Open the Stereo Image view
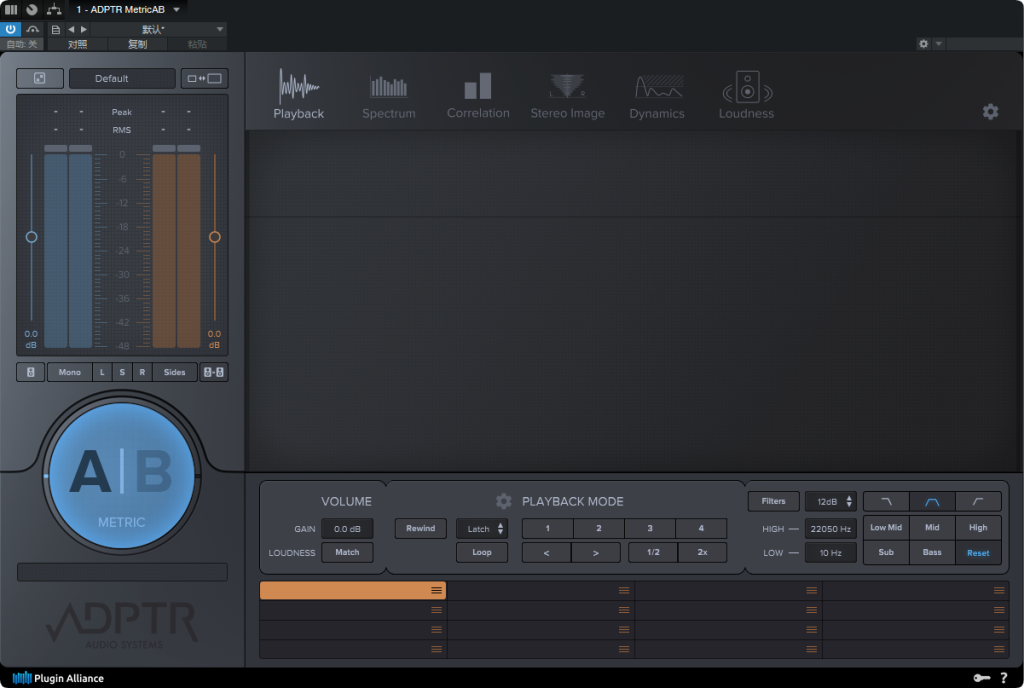This screenshot has height=688, width=1024. pyautogui.click(x=567, y=96)
